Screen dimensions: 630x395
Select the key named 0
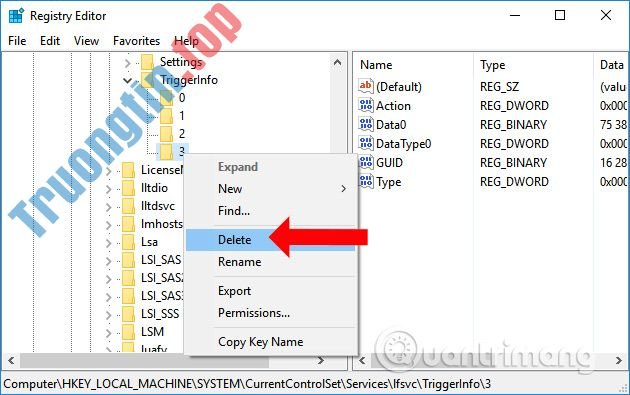[x=182, y=98]
